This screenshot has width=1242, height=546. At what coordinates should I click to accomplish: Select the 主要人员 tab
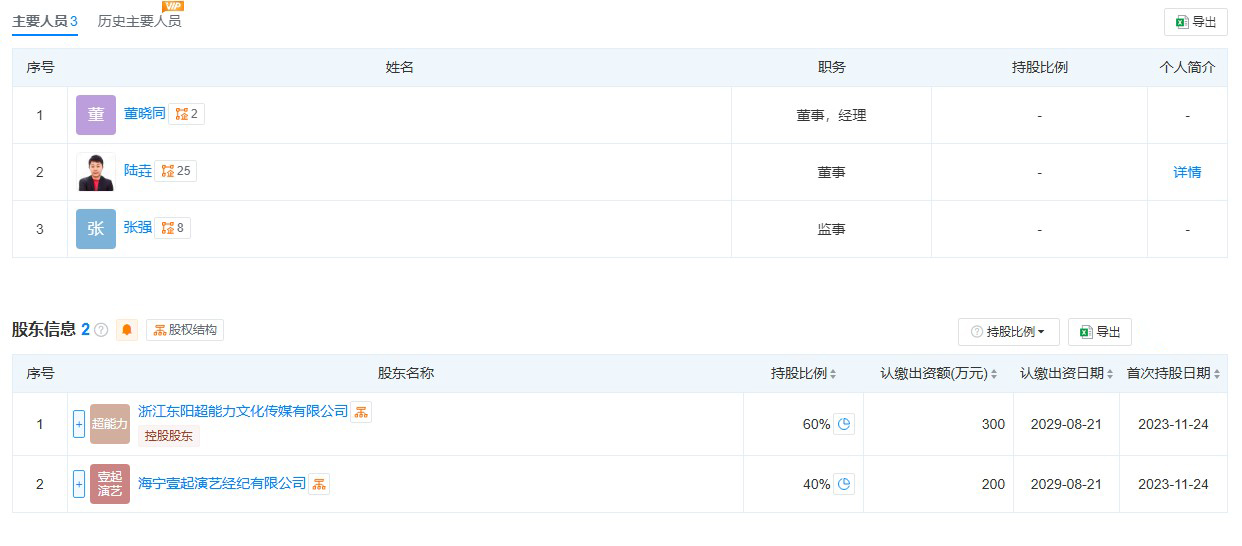(45, 21)
